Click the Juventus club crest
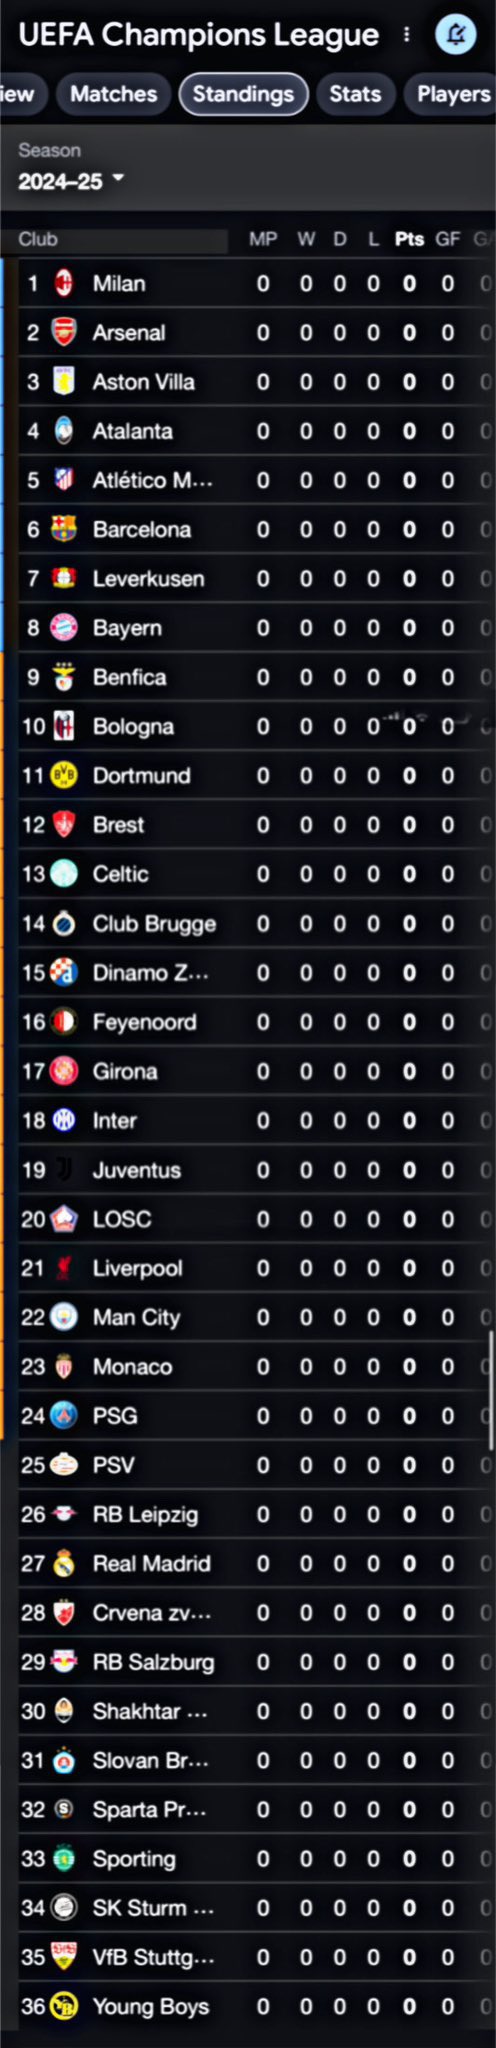The height and width of the screenshot is (2048, 496). [64, 1169]
